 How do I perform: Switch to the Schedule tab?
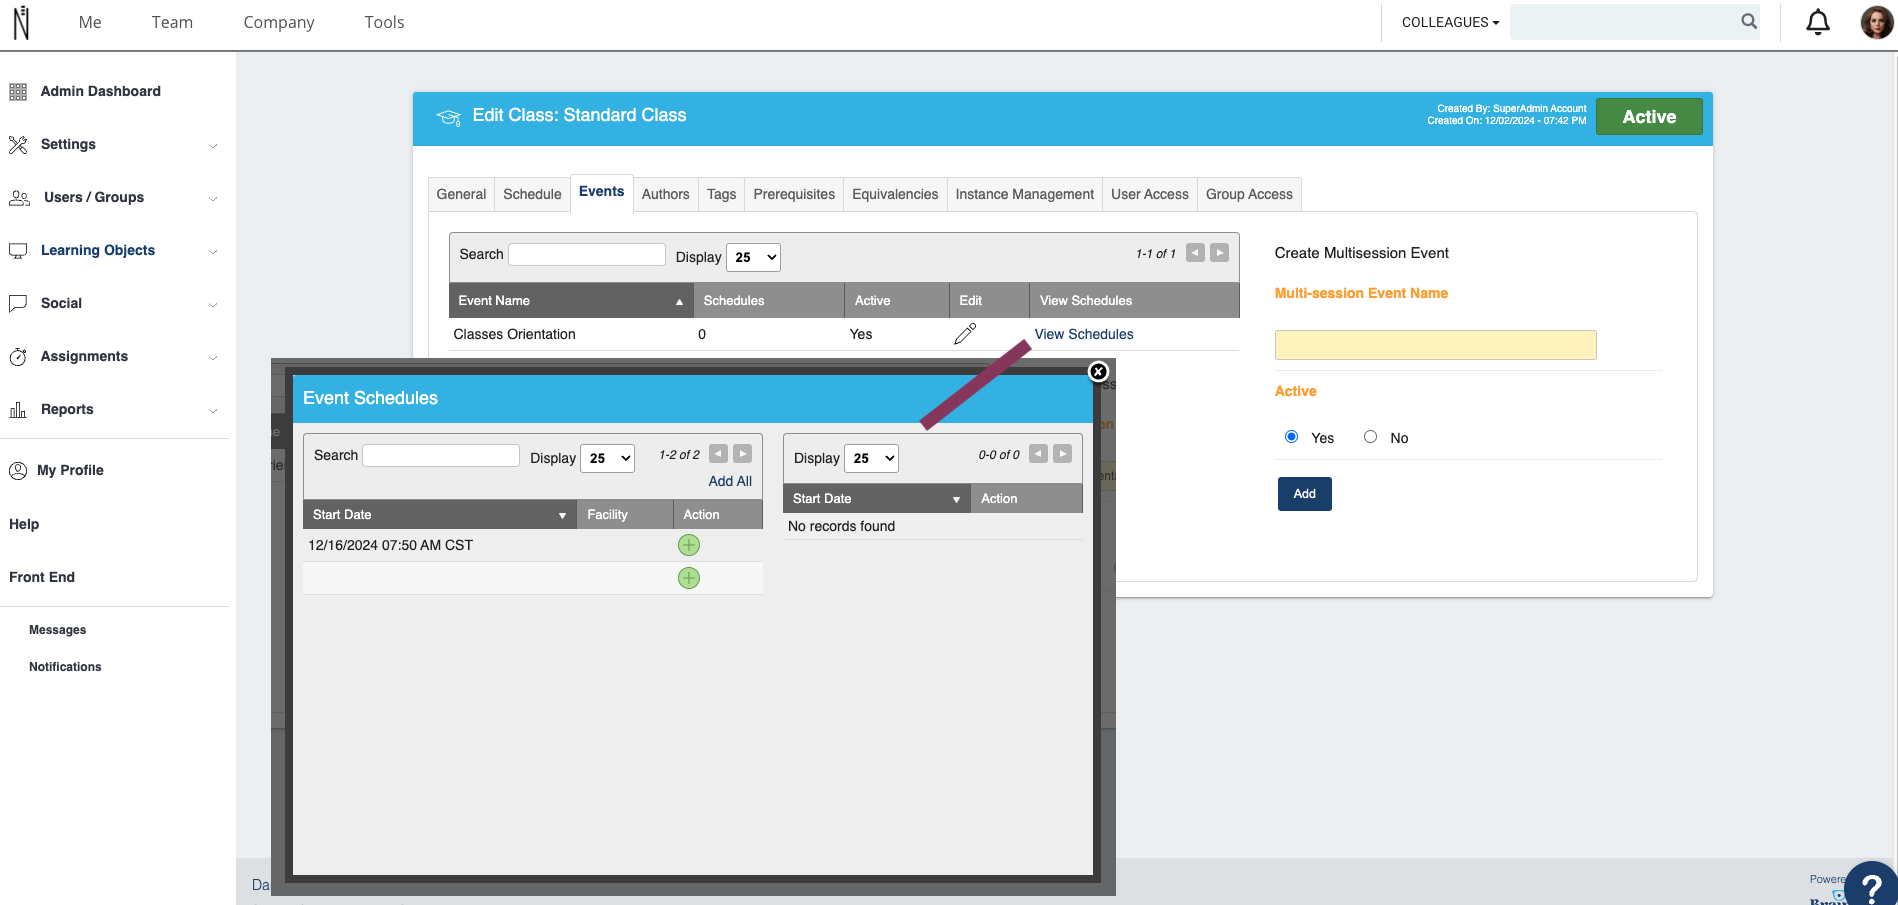click(x=532, y=194)
